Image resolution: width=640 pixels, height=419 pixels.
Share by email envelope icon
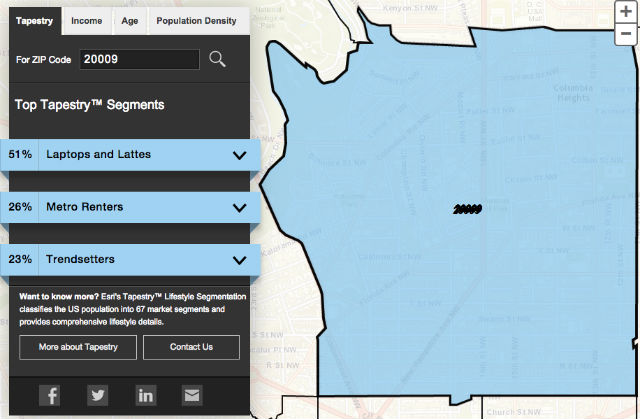[x=192, y=395]
